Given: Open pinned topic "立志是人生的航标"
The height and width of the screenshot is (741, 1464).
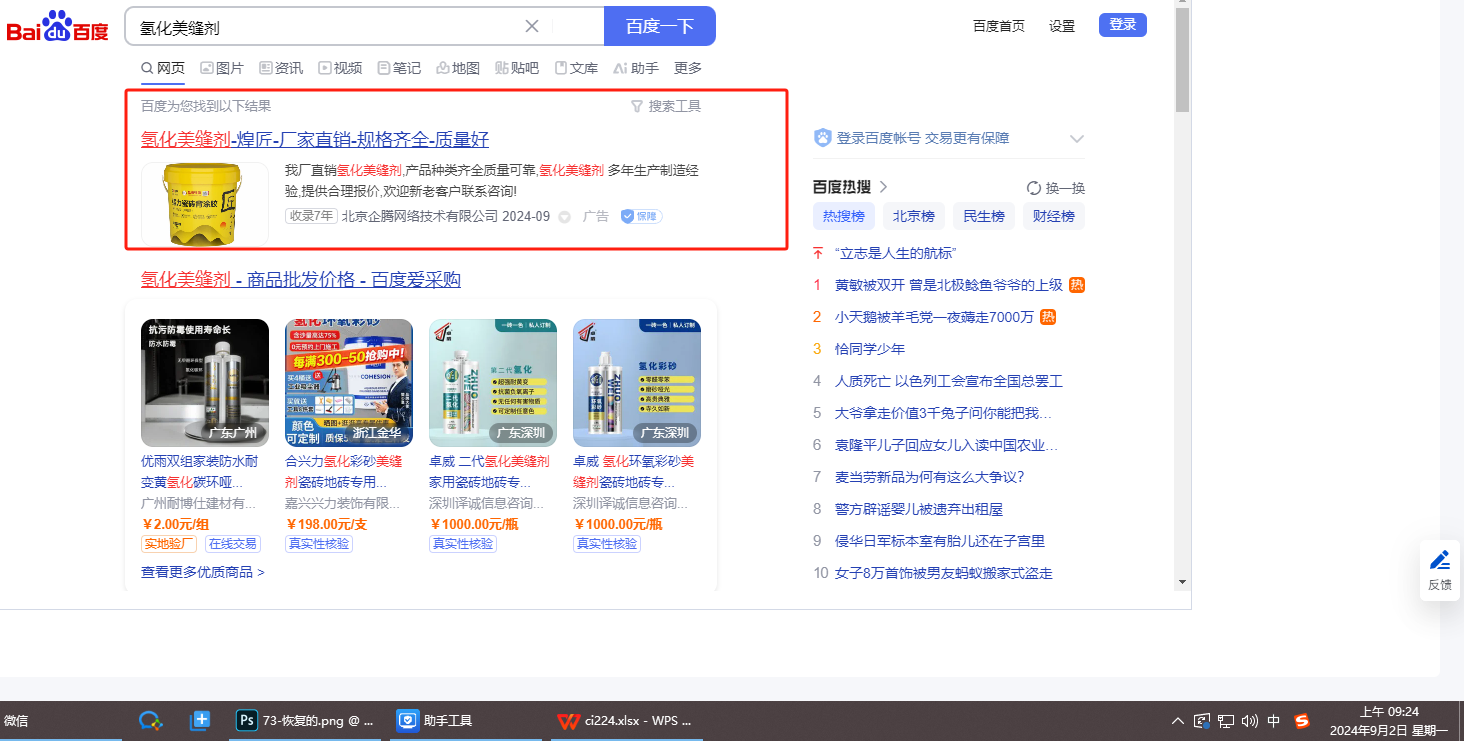Looking at the screenshot, I should click(896, 253).
